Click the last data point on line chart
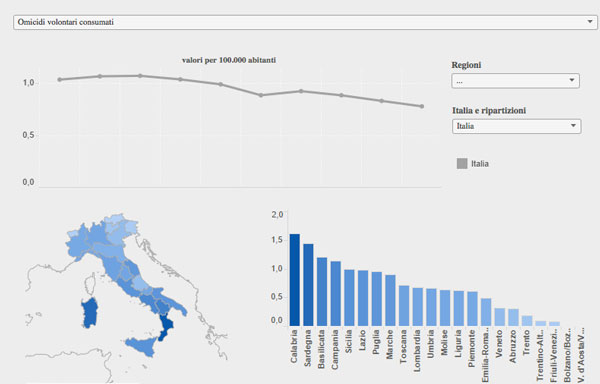The height and width of the screenshot is (384, 600). click(x=422, y=106)
